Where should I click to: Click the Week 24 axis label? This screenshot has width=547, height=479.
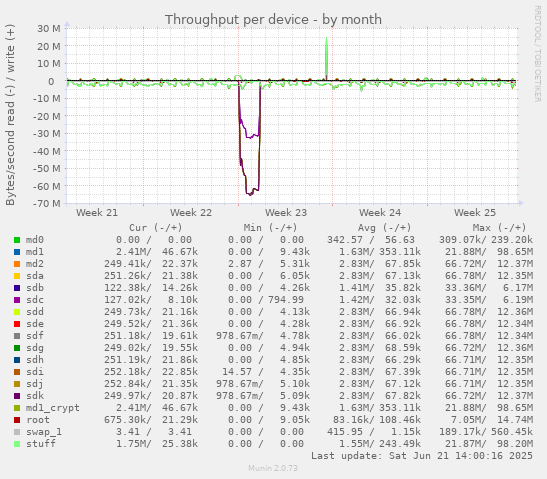[380, 212]
